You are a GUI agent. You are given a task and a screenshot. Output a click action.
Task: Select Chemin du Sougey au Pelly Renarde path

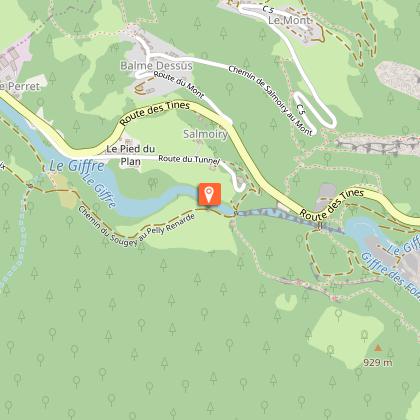click(x=136, y=227)
